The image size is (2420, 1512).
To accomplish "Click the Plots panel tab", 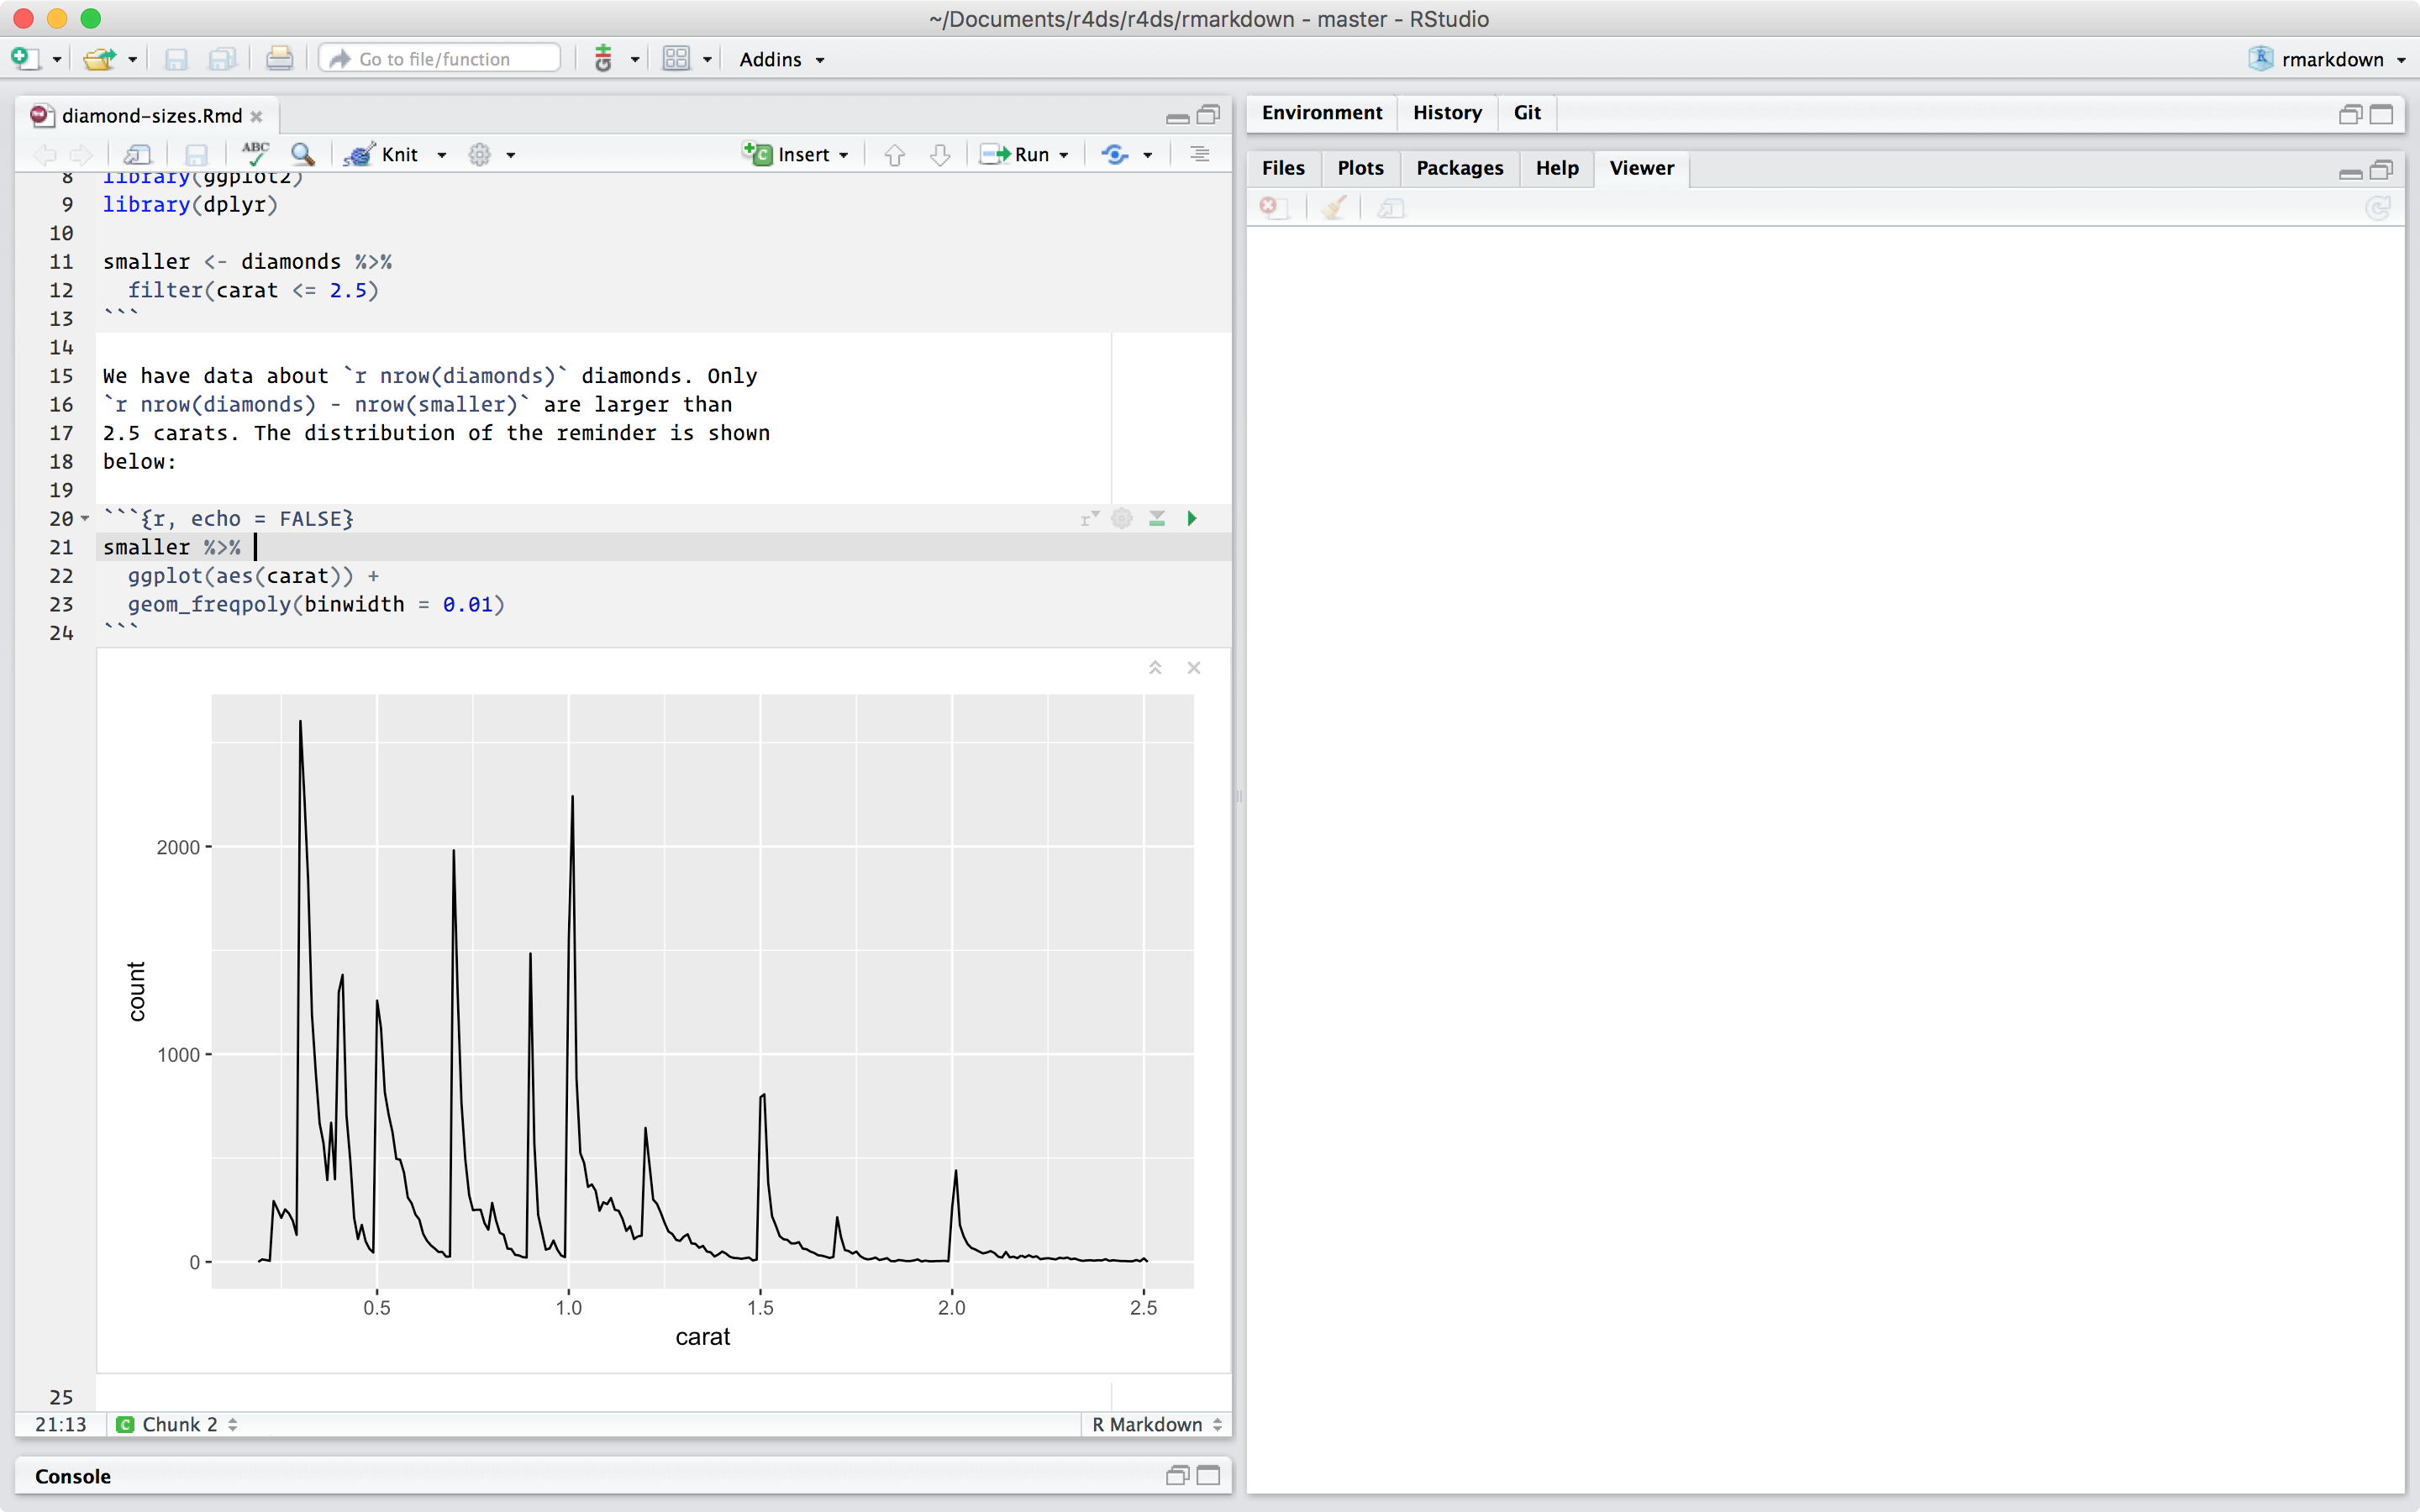I will point(1359,167).
